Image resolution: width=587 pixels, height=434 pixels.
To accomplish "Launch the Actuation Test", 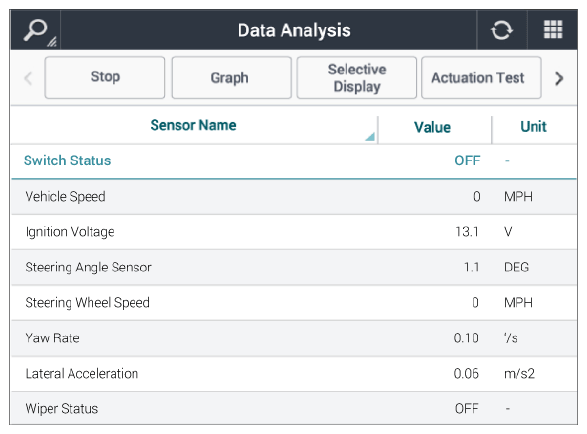I will 481,78.
